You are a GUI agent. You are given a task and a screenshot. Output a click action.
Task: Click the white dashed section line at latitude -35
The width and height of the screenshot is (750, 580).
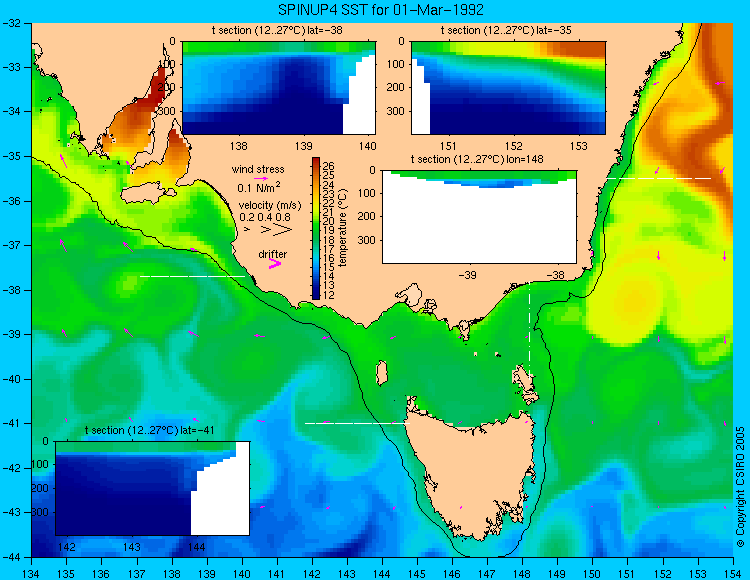[659, 178]
